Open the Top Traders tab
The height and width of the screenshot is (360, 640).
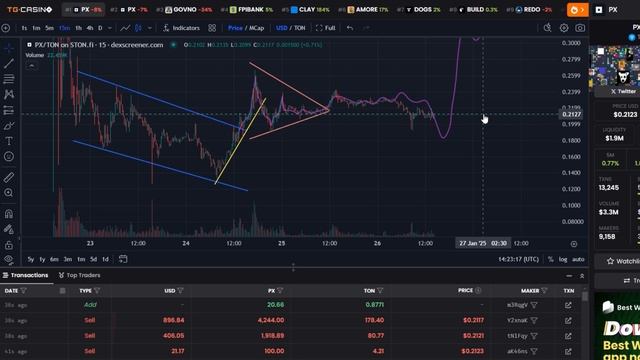80,276
